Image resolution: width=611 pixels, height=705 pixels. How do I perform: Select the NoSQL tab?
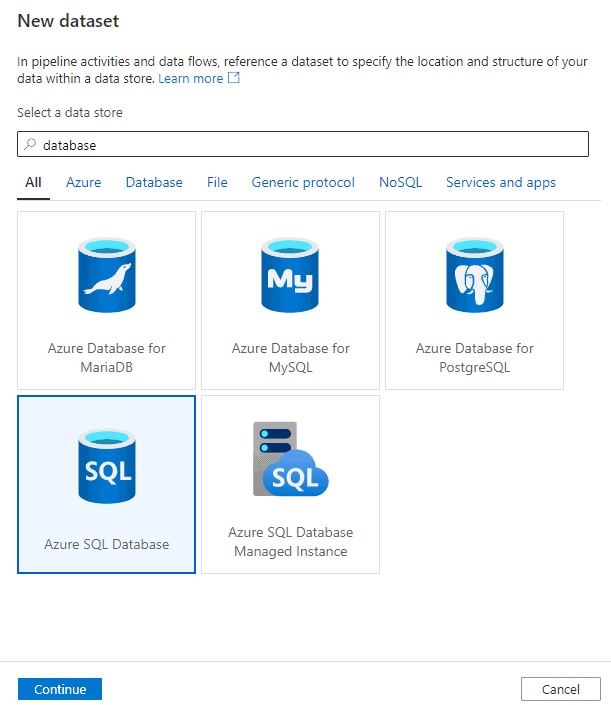[401, 183]
